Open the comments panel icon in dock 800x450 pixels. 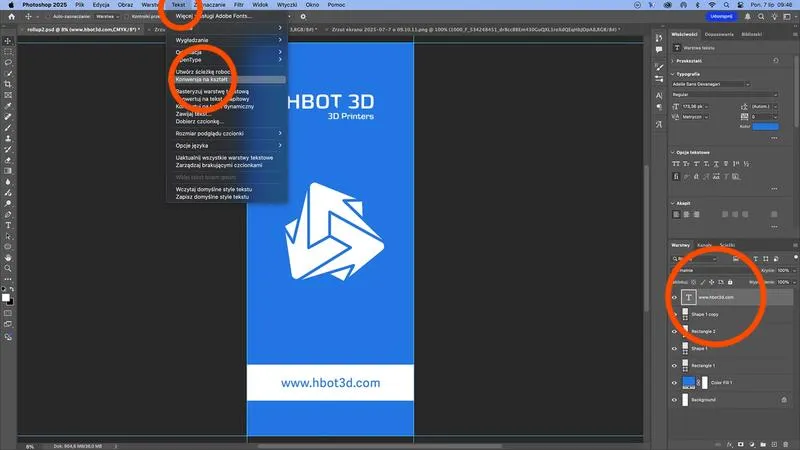pos(659,49)
